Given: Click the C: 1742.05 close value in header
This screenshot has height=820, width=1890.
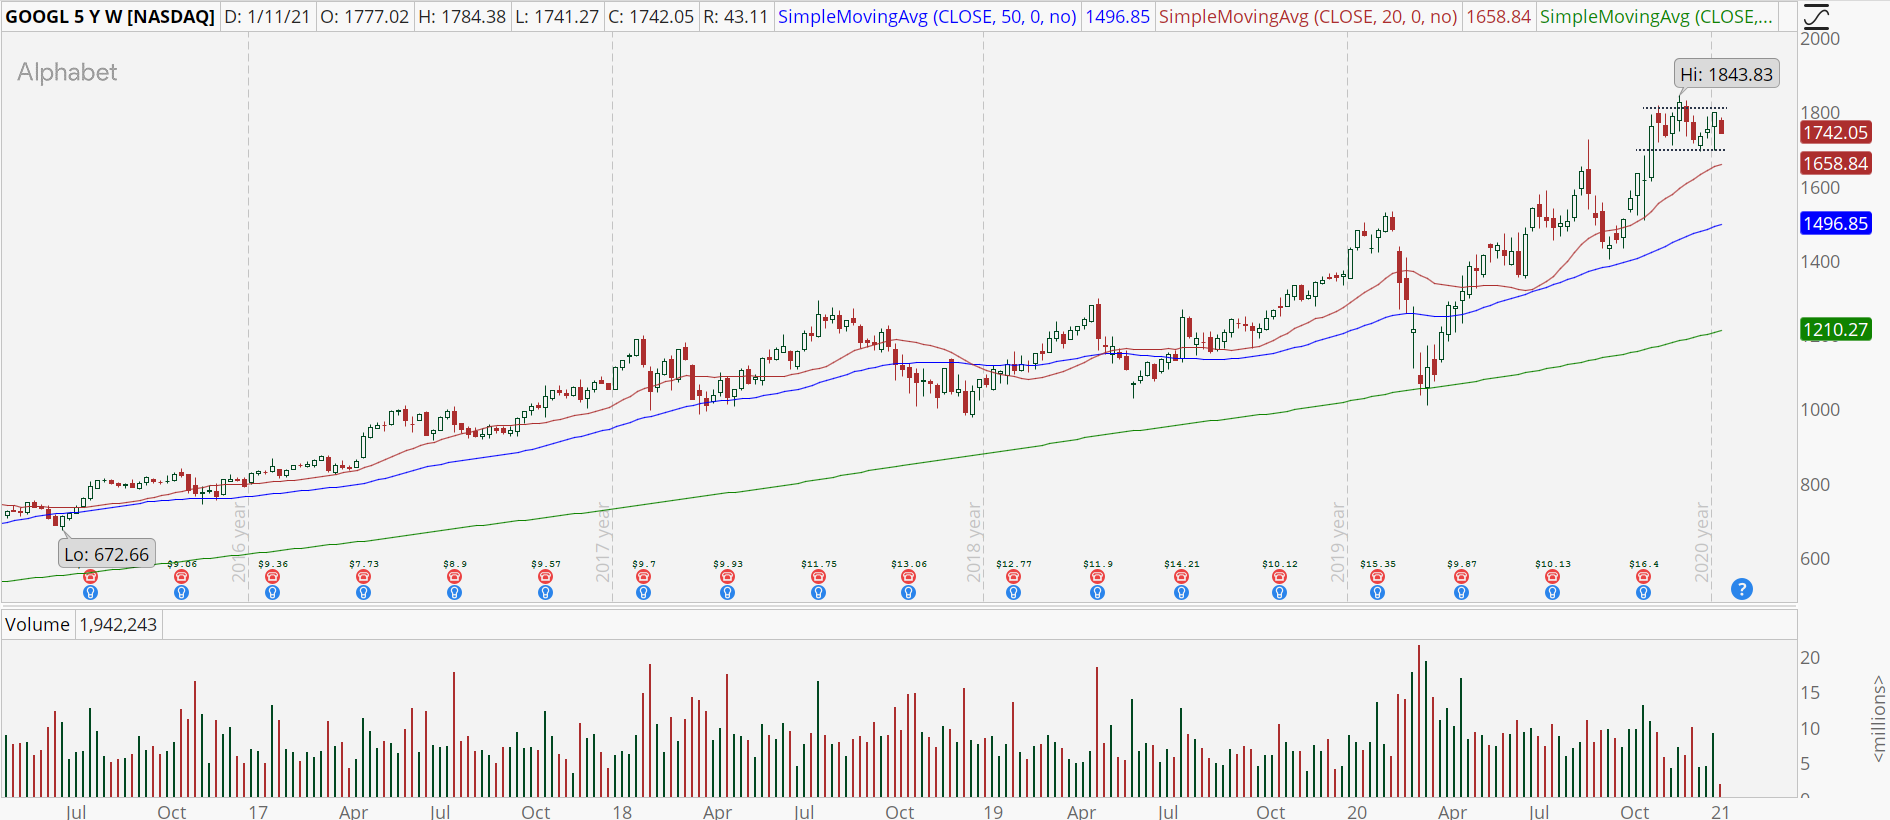Looking at the screenshot, I should click(x=651, y=17).
